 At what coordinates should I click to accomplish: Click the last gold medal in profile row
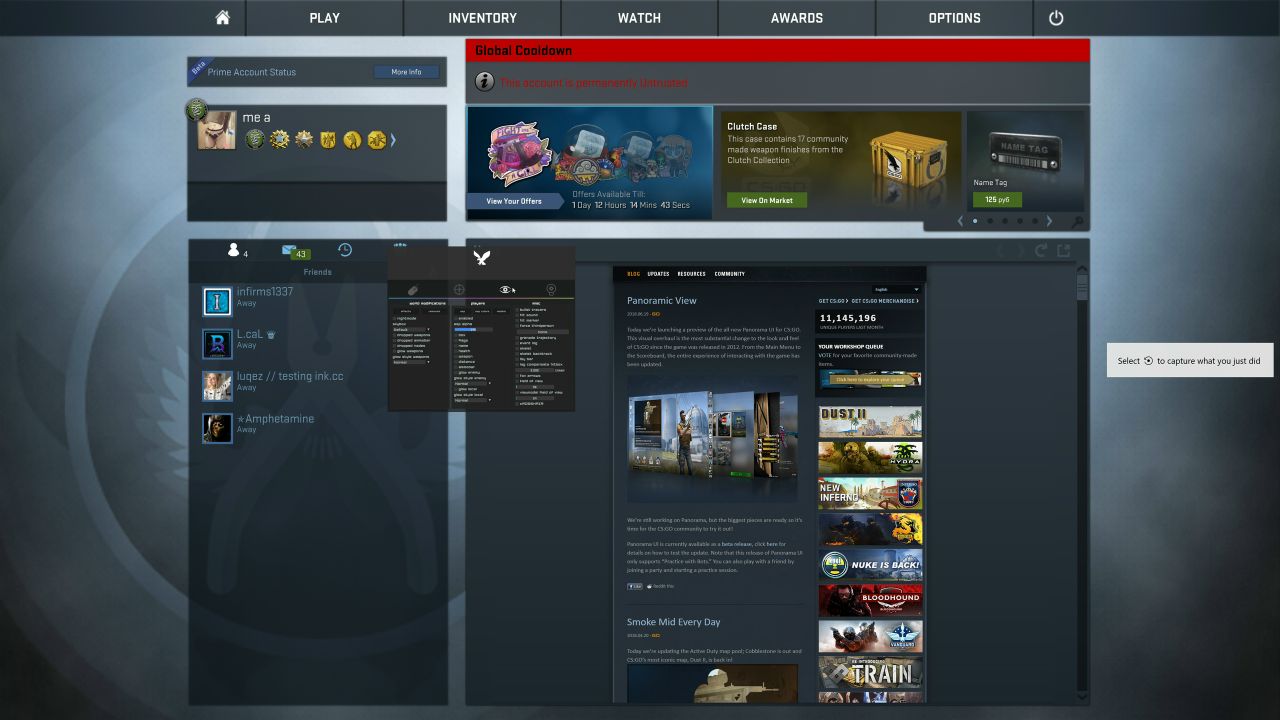coord(377,139)
